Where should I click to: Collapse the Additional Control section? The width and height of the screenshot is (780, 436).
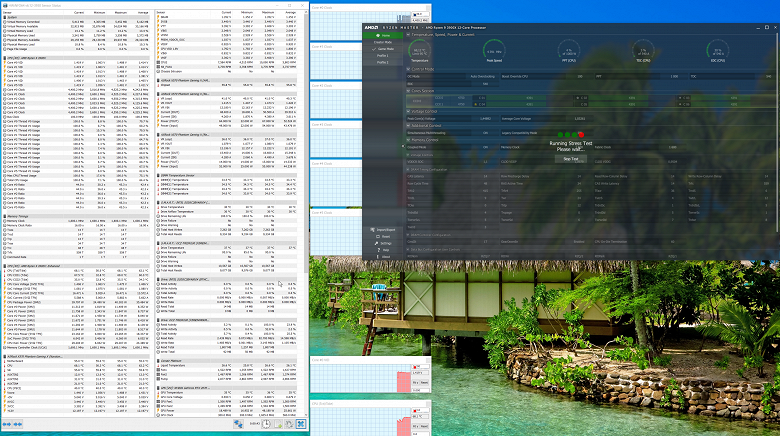coord(408,126)
